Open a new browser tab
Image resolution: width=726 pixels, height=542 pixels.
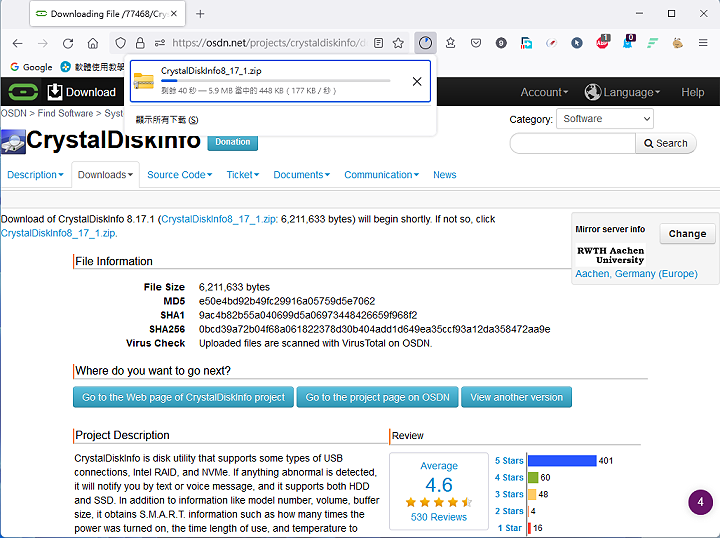[200, 14]
